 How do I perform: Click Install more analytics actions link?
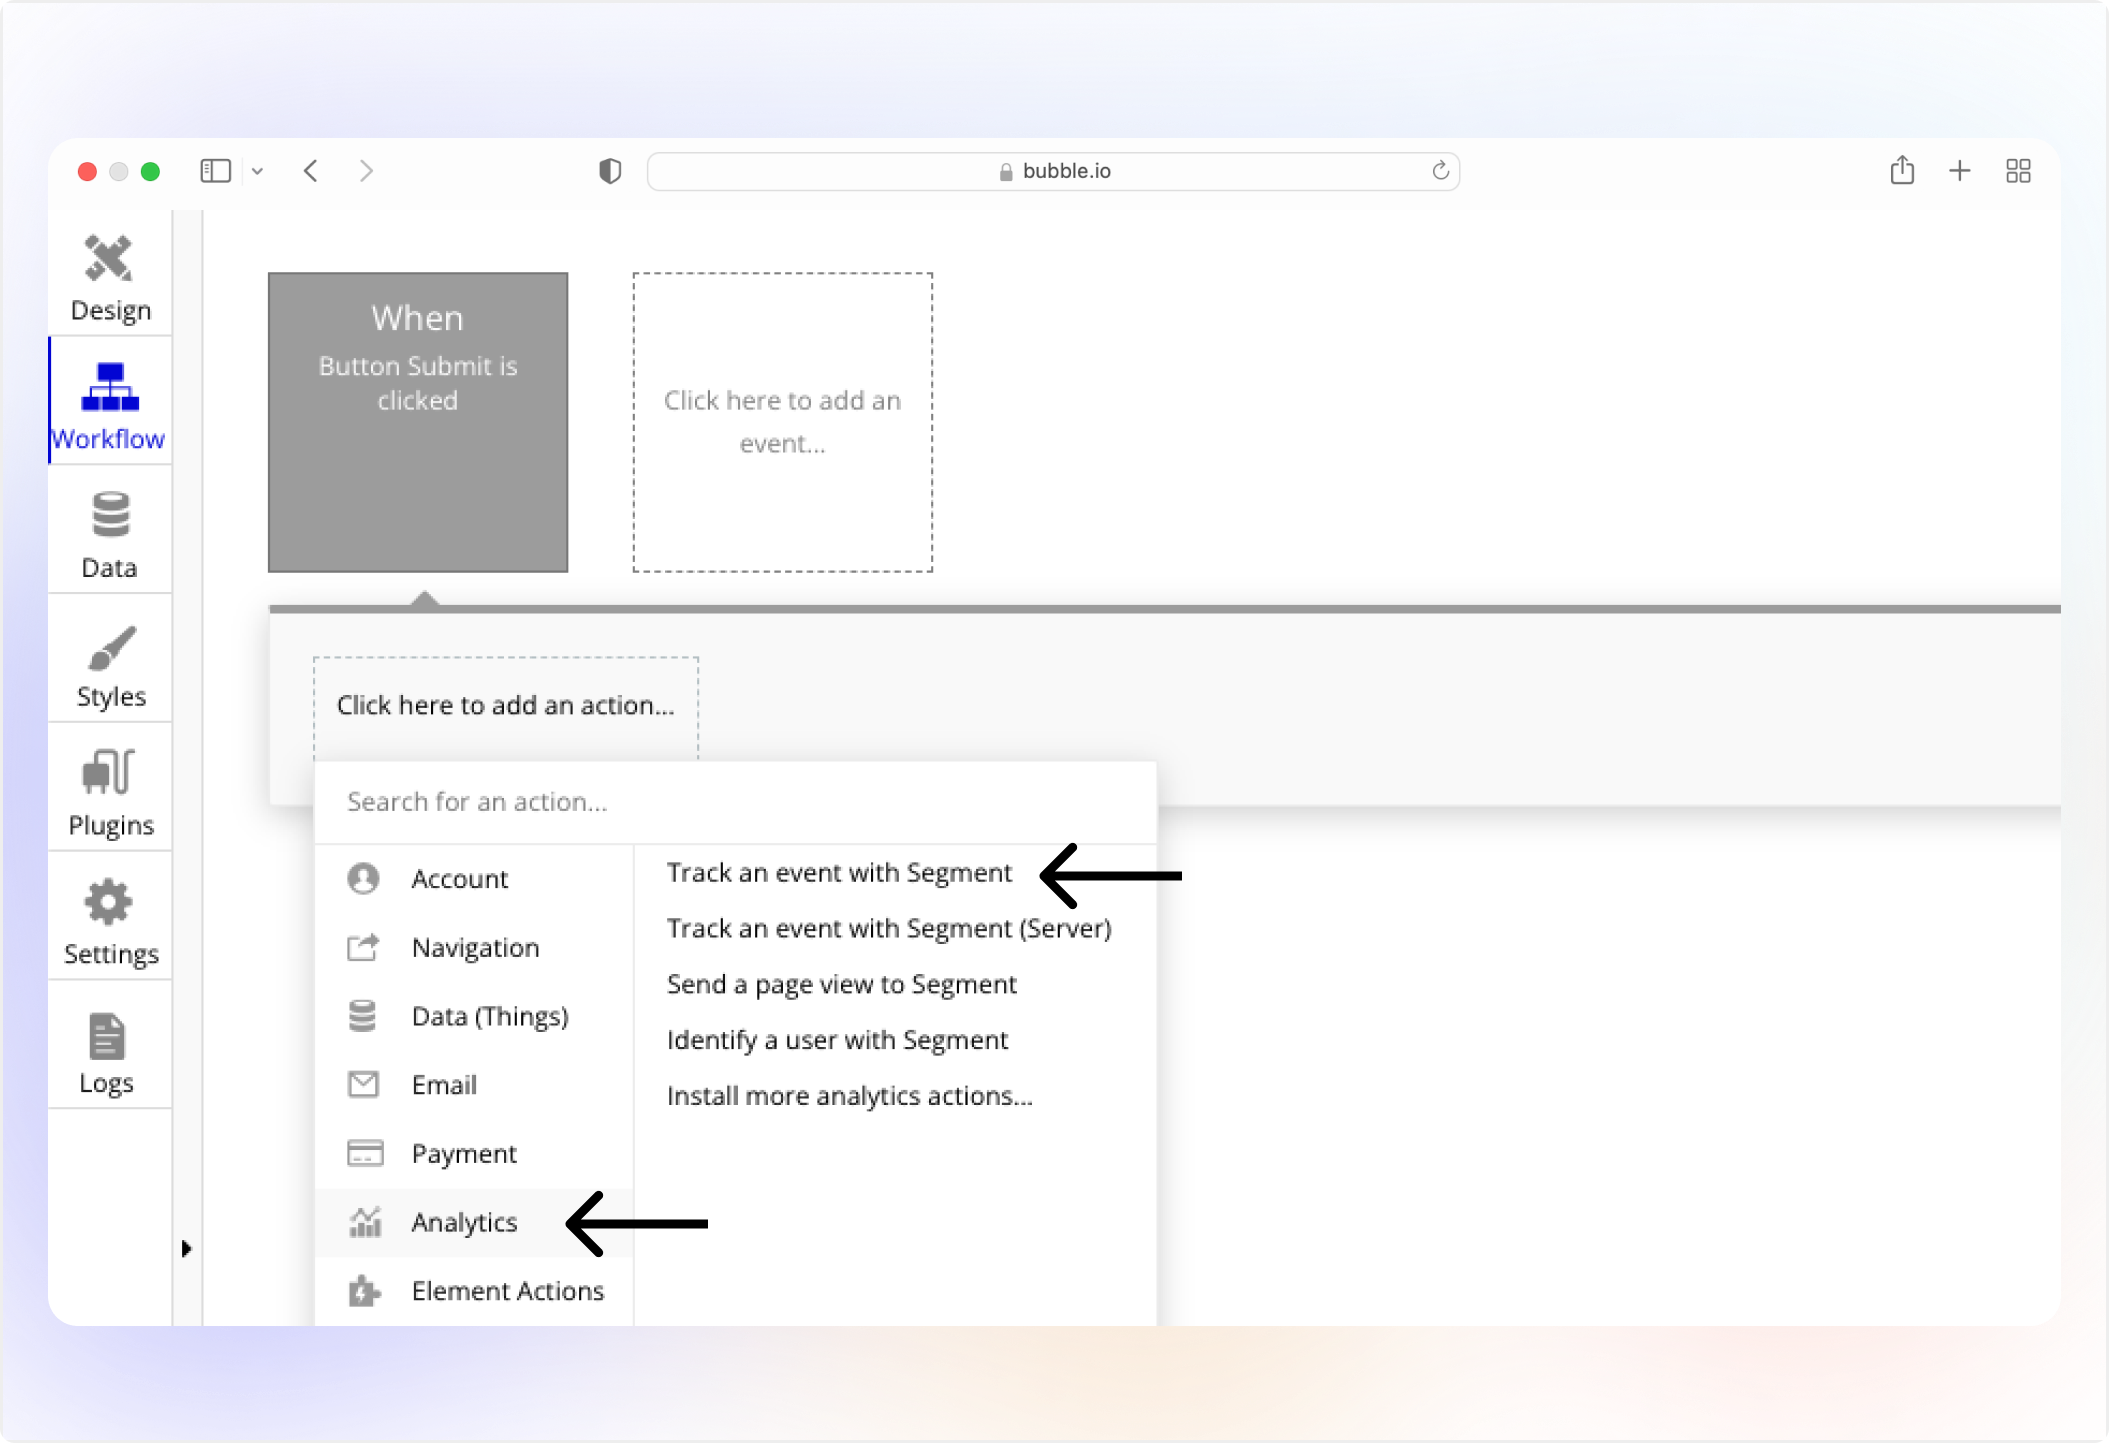pyautogui.click(x=849, y=1096)
